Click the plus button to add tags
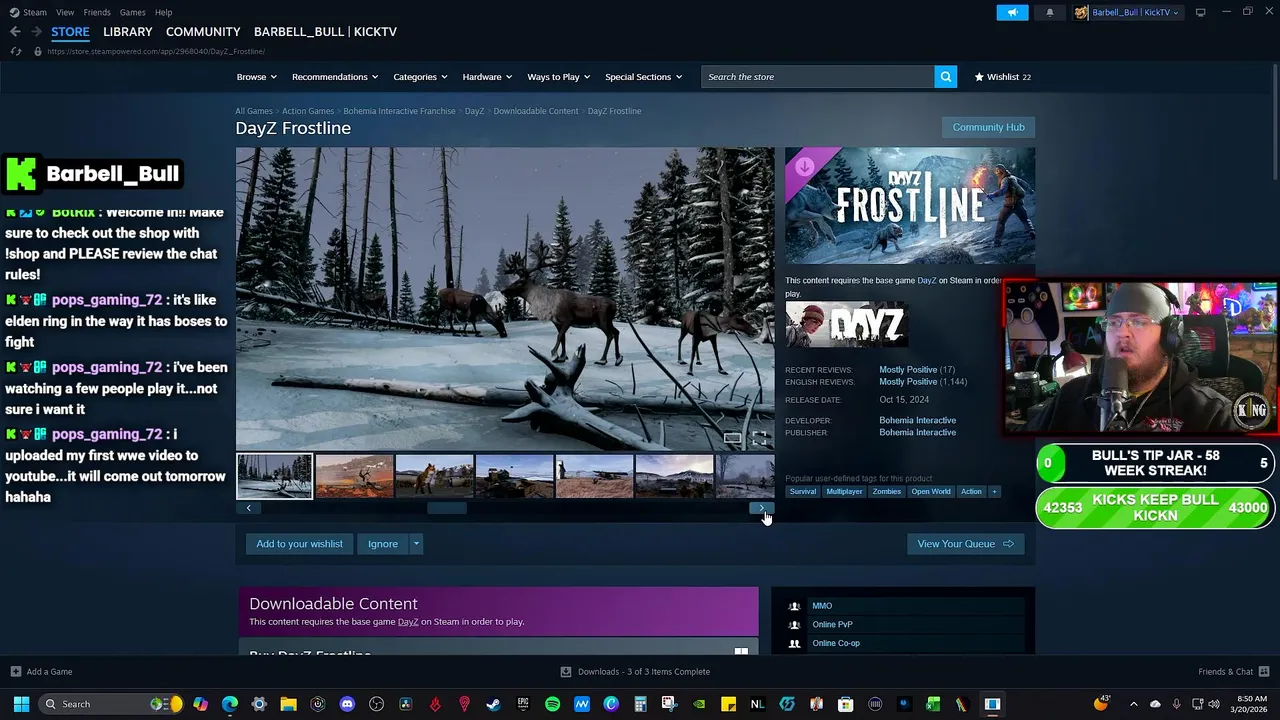The height and width of the screenshot is (720, 1280). tap(994, 491)
